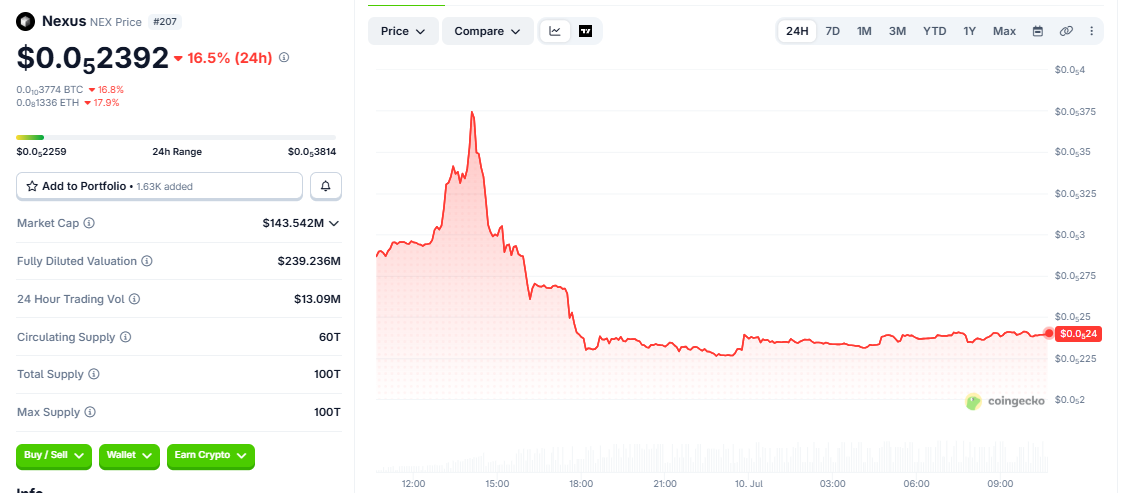Switch to TradingView chart icon
The height and width of the screenshot is (493, 1122).
585,31
